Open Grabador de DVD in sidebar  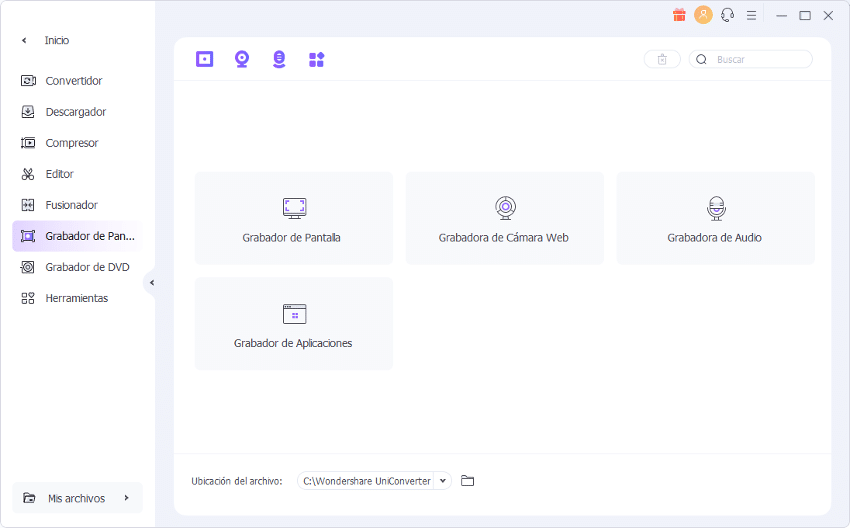[x=87, y=267]
